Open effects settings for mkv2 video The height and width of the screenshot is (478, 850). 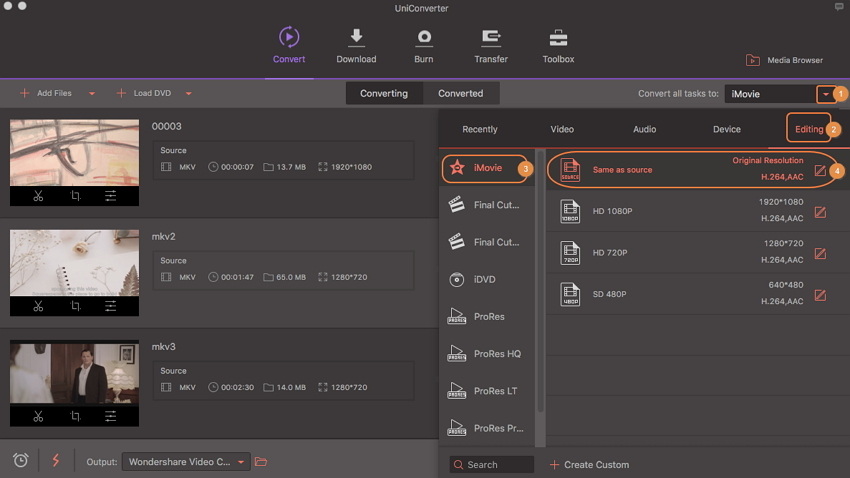(111, 306)
